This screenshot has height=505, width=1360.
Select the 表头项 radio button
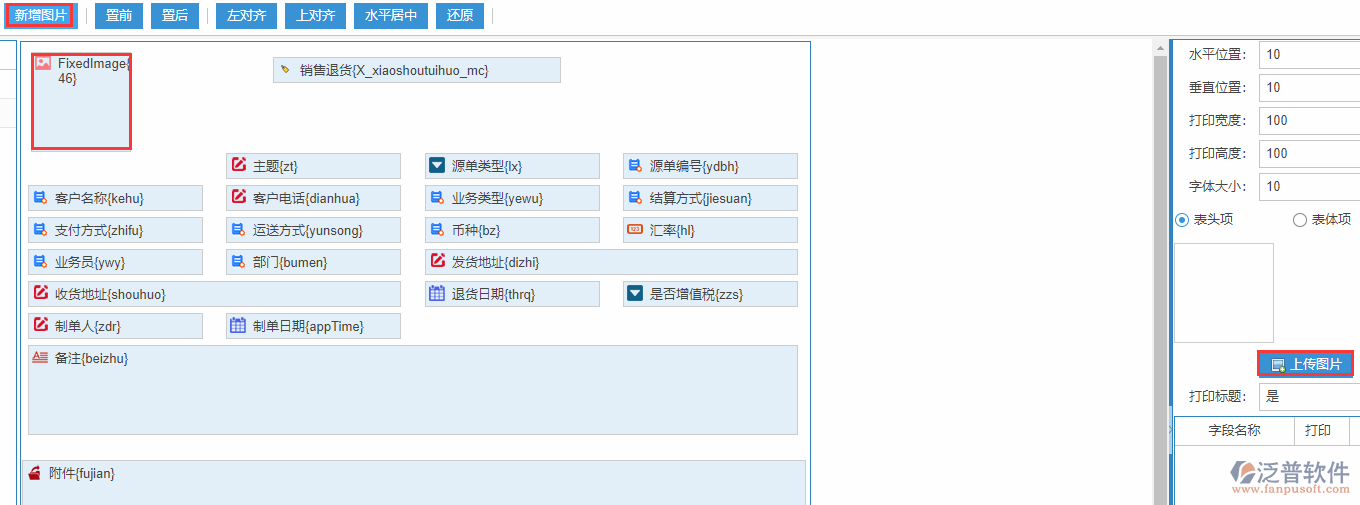coord(1182,220)
